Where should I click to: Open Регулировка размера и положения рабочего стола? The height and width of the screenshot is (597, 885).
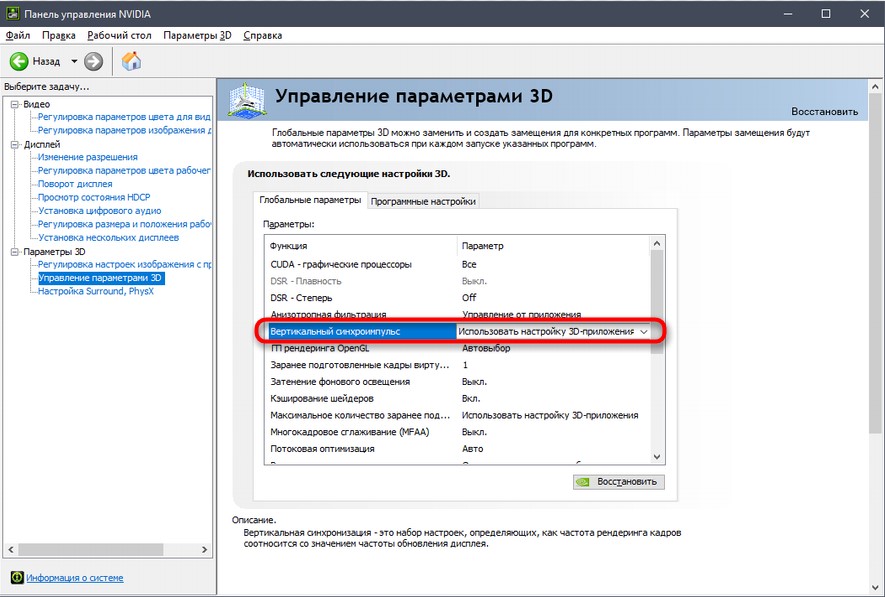pos(124,224)
